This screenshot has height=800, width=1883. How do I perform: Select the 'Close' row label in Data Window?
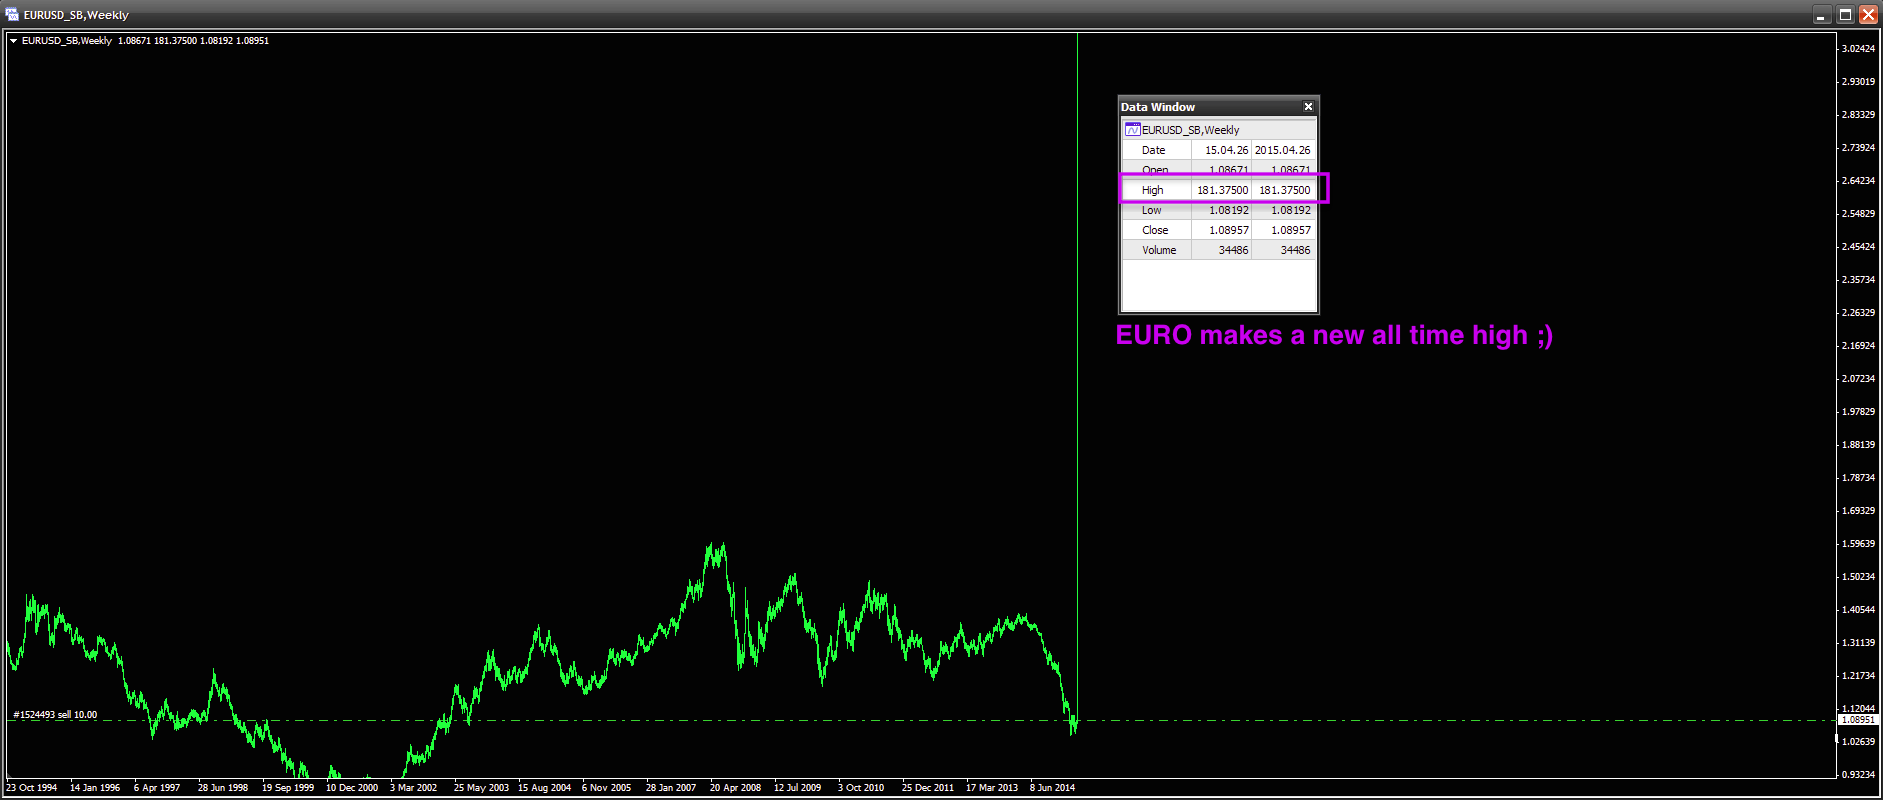[x=1155, y=230]
